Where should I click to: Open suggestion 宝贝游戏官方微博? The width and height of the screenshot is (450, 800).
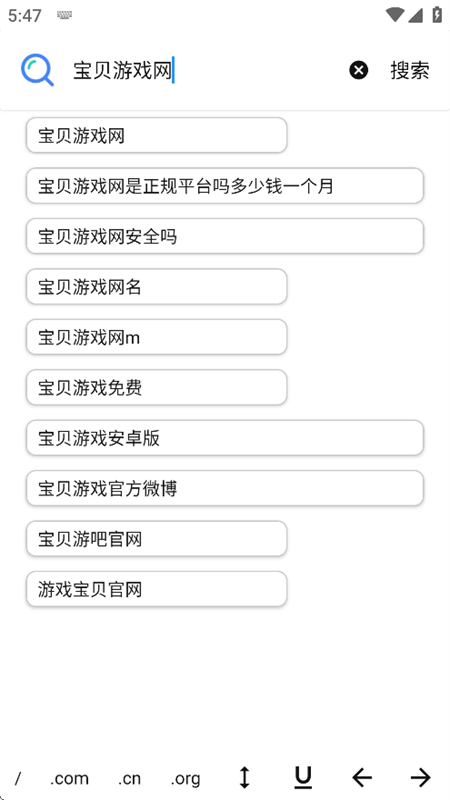pyautogui.click(x=225, y=488)
